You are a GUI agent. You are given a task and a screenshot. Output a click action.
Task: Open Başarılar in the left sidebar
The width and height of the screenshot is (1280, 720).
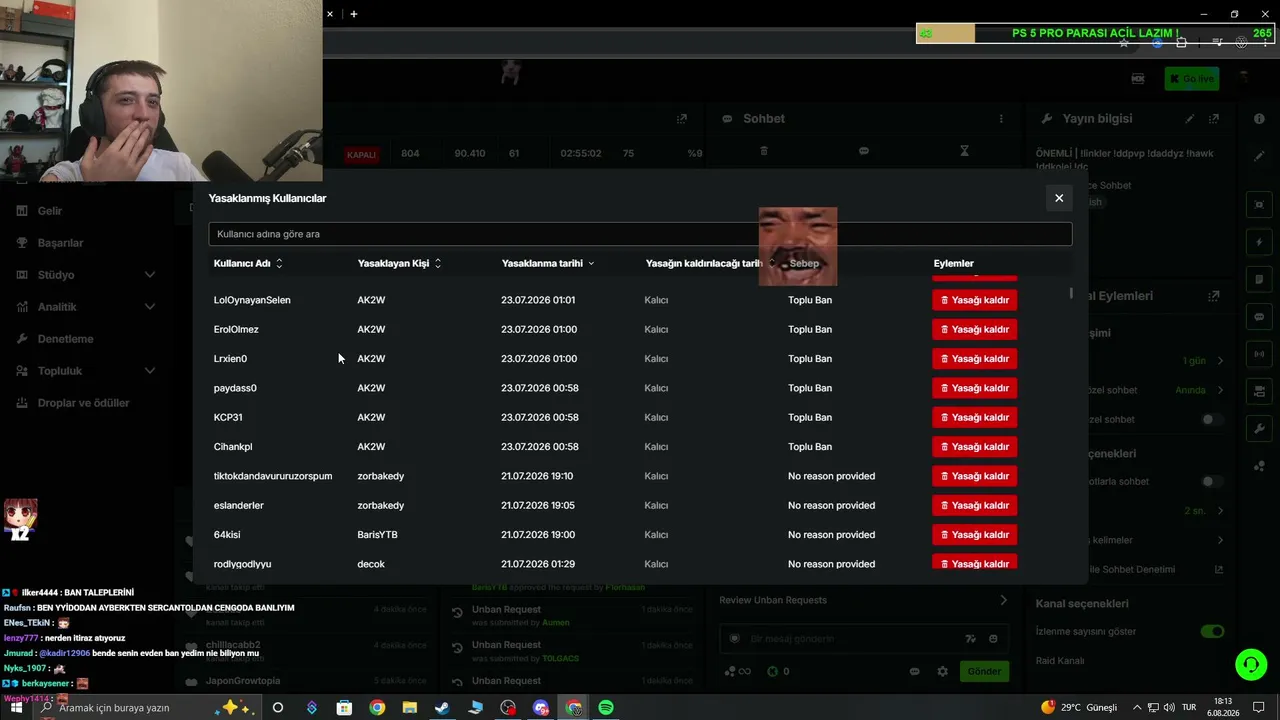point(60,243)
